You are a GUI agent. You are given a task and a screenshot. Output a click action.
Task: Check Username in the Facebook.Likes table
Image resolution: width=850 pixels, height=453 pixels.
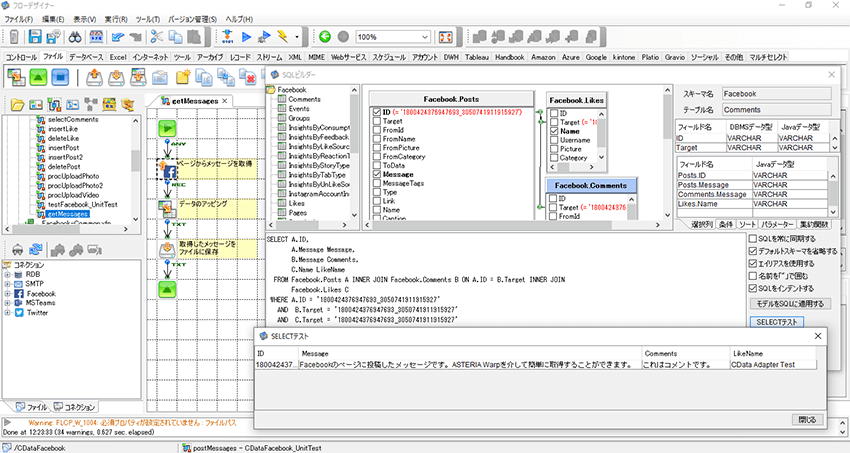554,140
